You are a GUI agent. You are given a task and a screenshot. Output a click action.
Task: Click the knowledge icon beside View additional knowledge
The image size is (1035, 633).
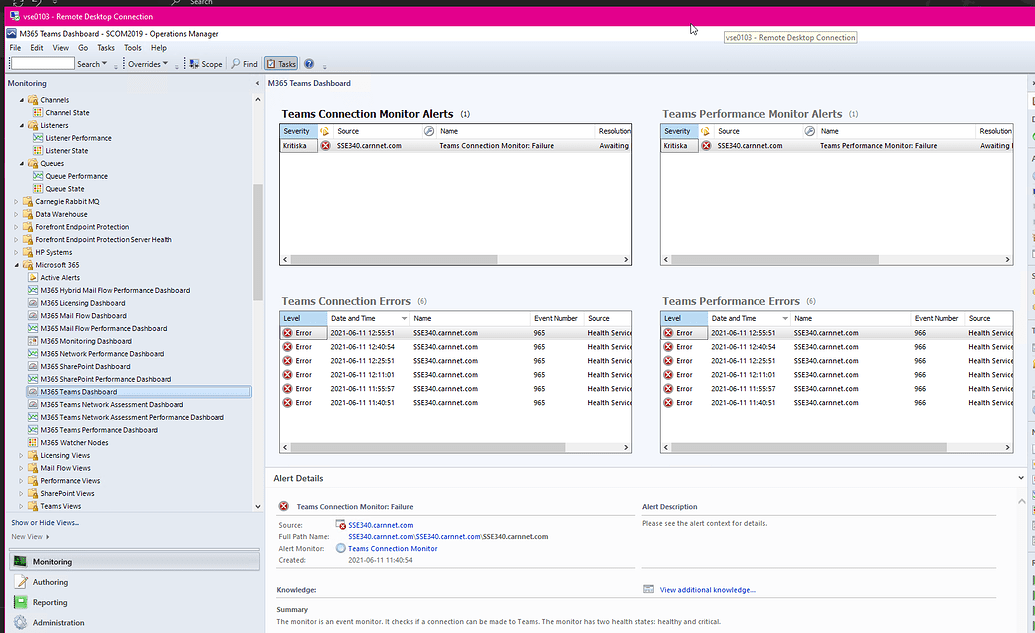649,589
